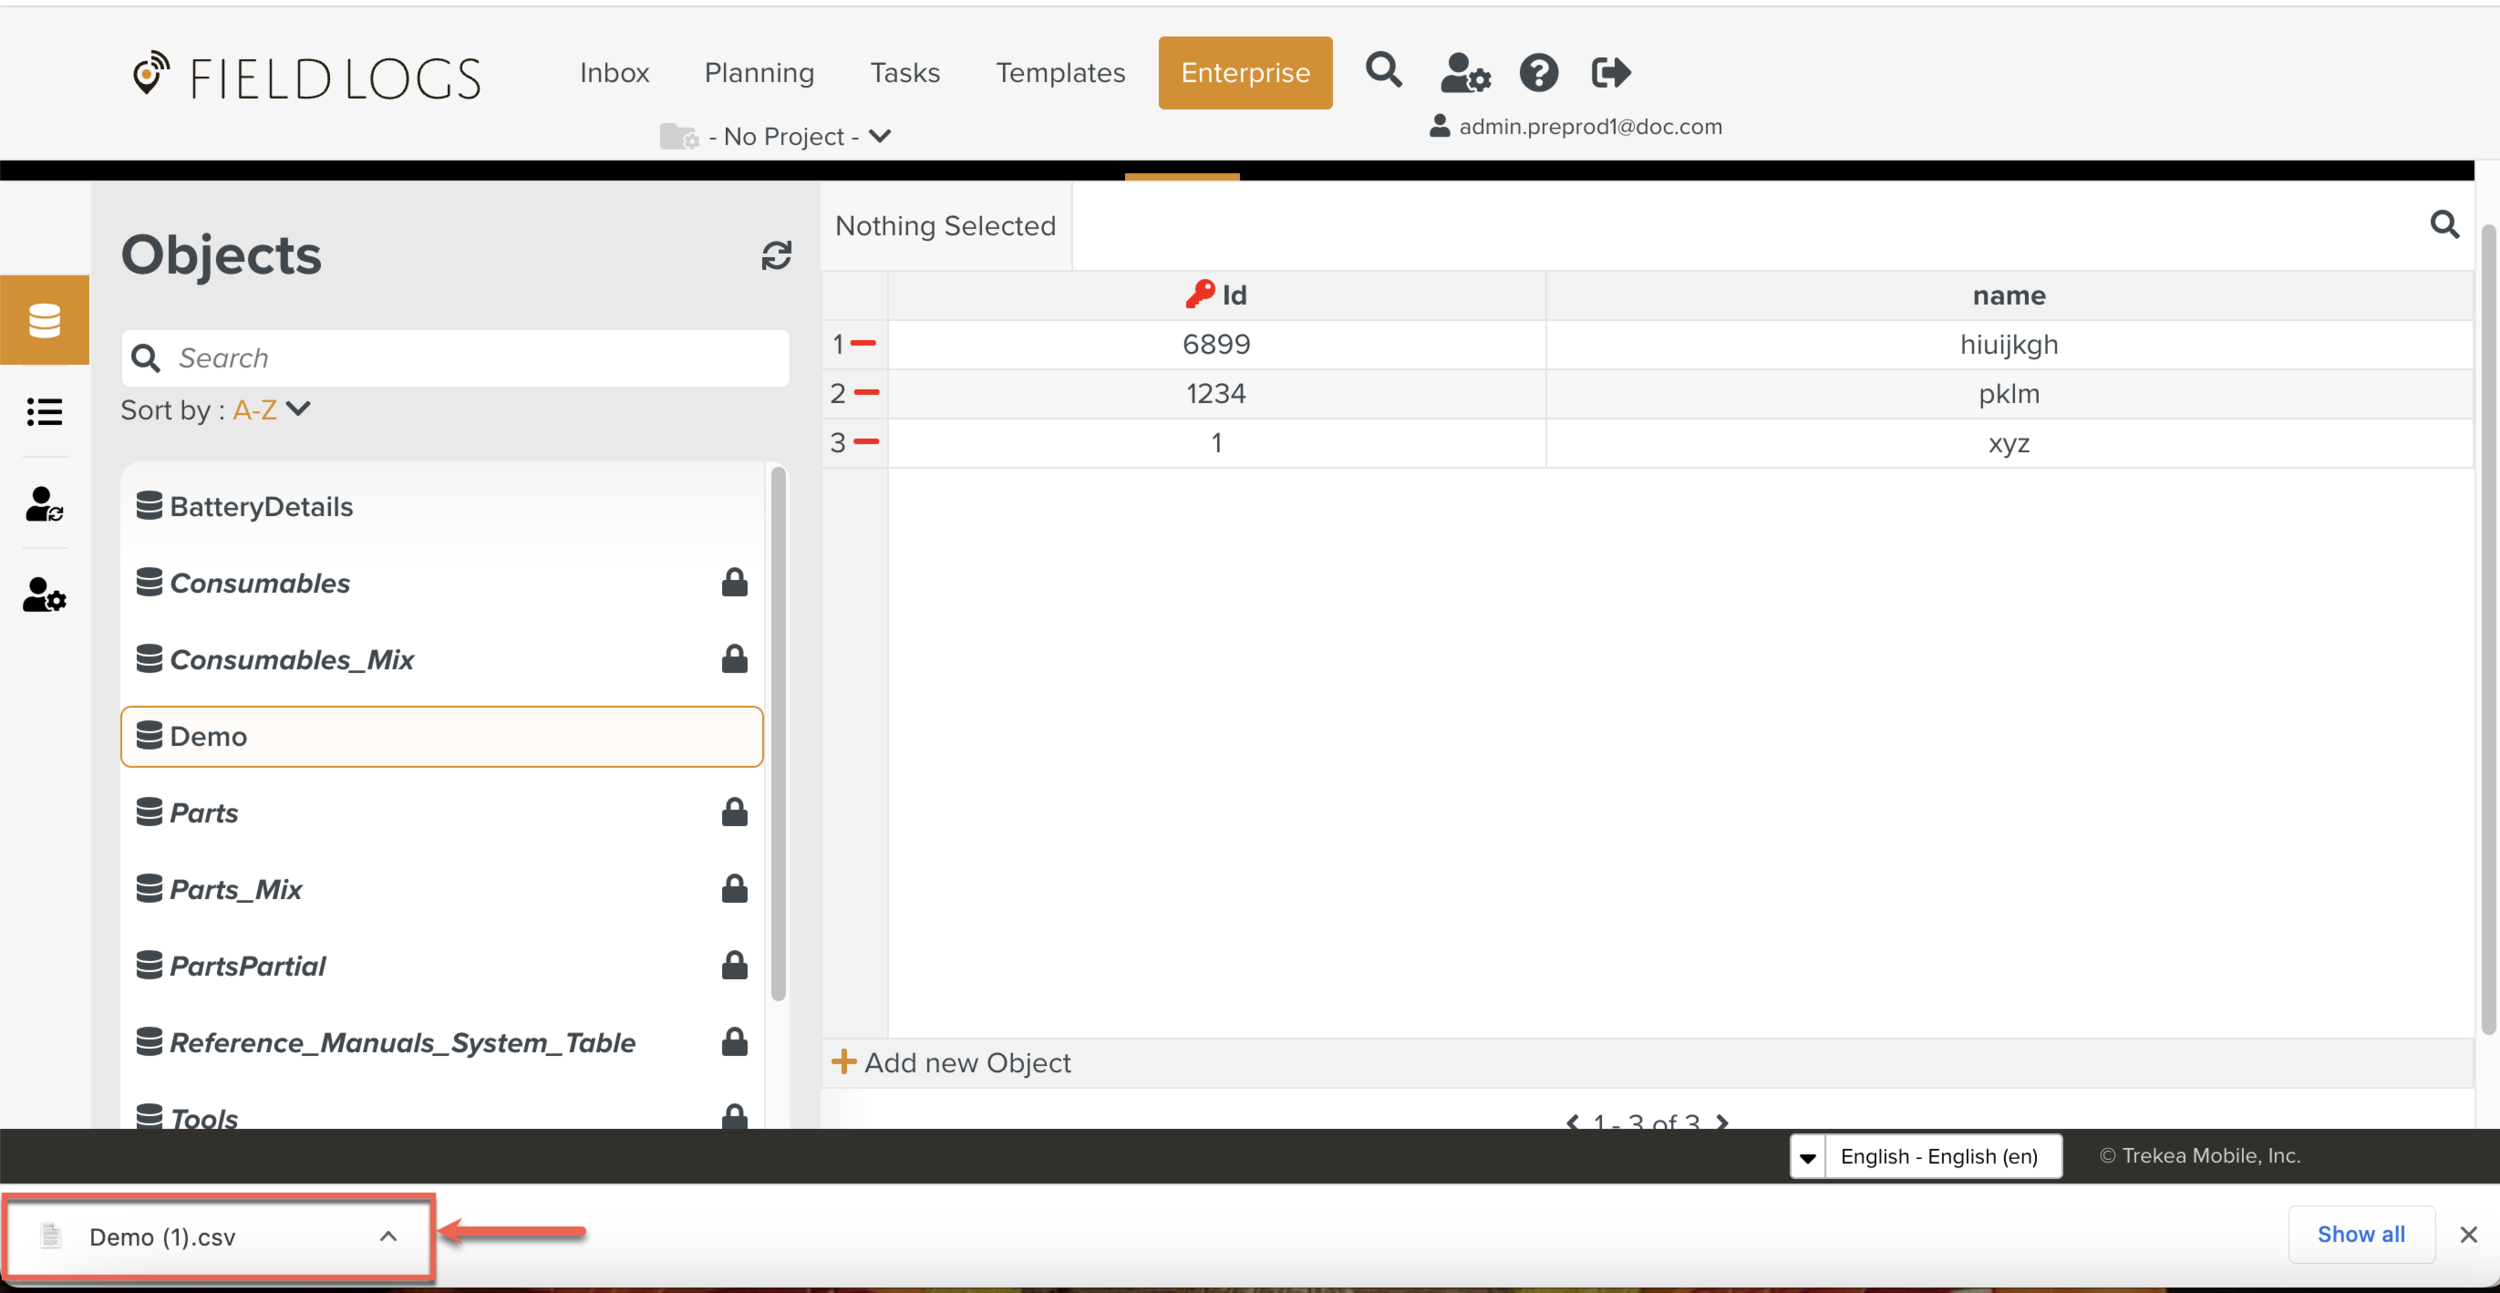2500x1293 pixels.
Task: Open the header search magnifier icon
Action: coord(1383,71)
